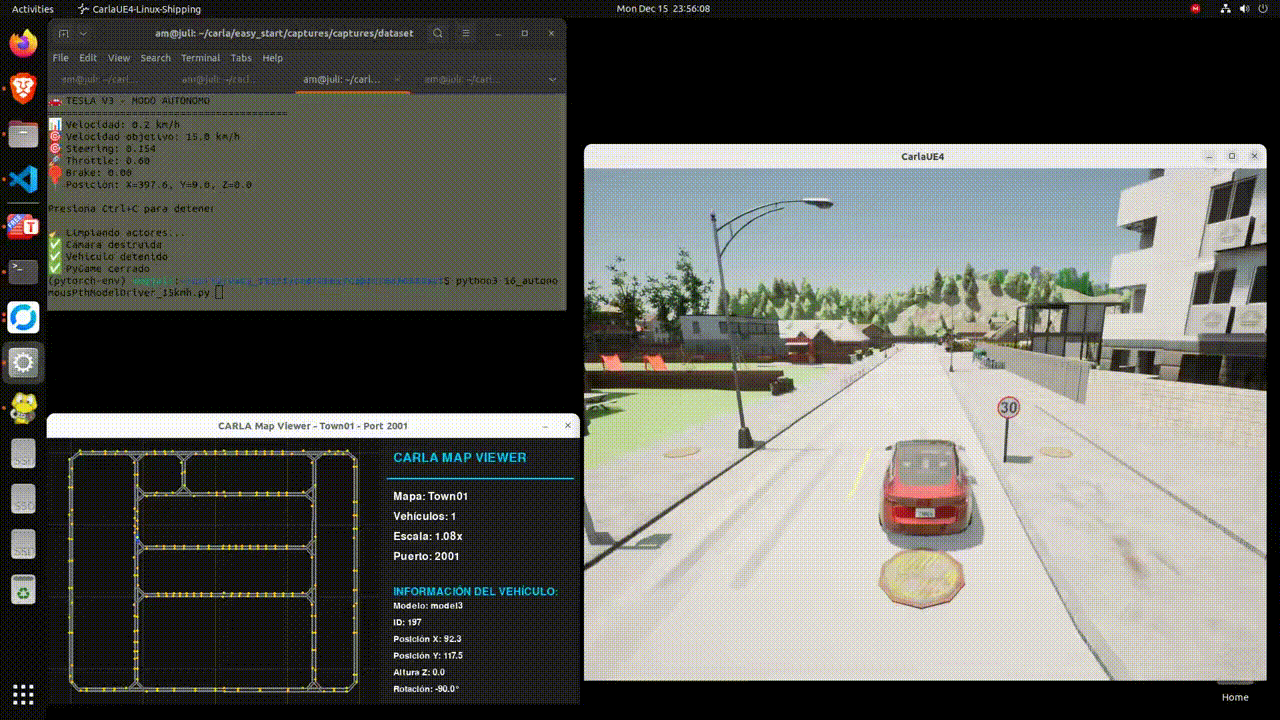Open the Files icon in the dock

click(x=22, y=133)
